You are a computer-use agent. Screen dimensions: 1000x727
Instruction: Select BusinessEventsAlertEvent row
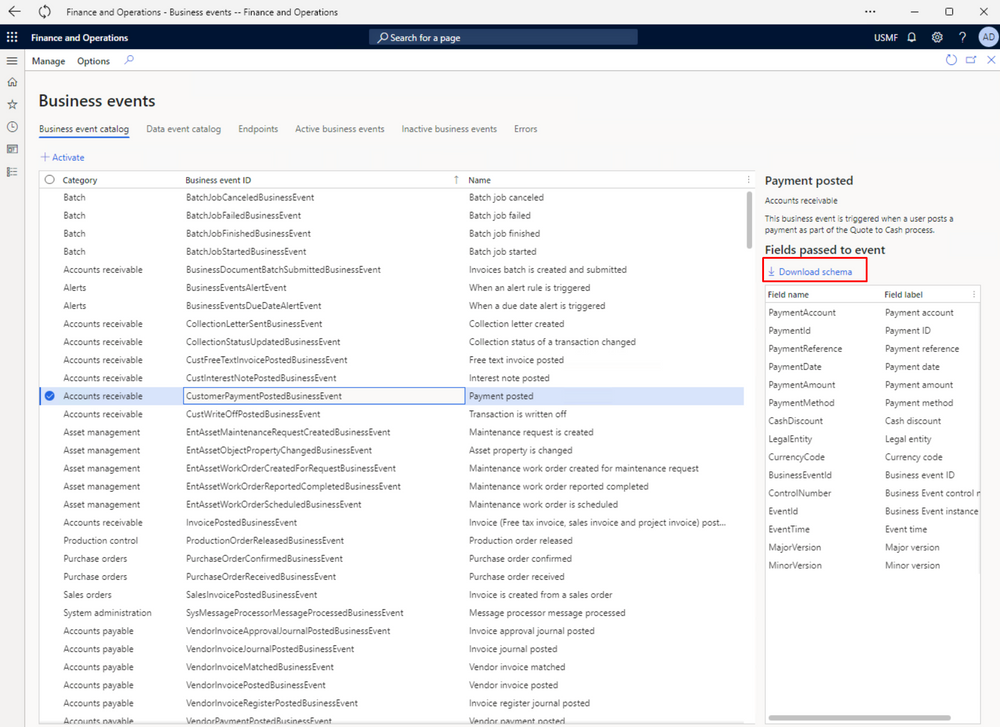[x=392, y=288]
